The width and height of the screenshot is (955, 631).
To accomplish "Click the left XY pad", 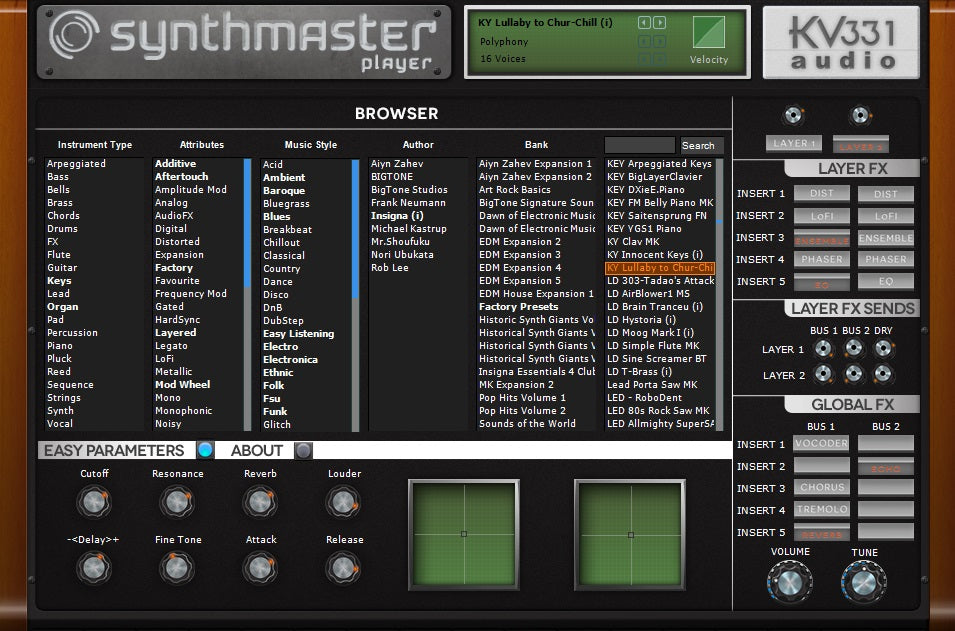I will (463, 534).
